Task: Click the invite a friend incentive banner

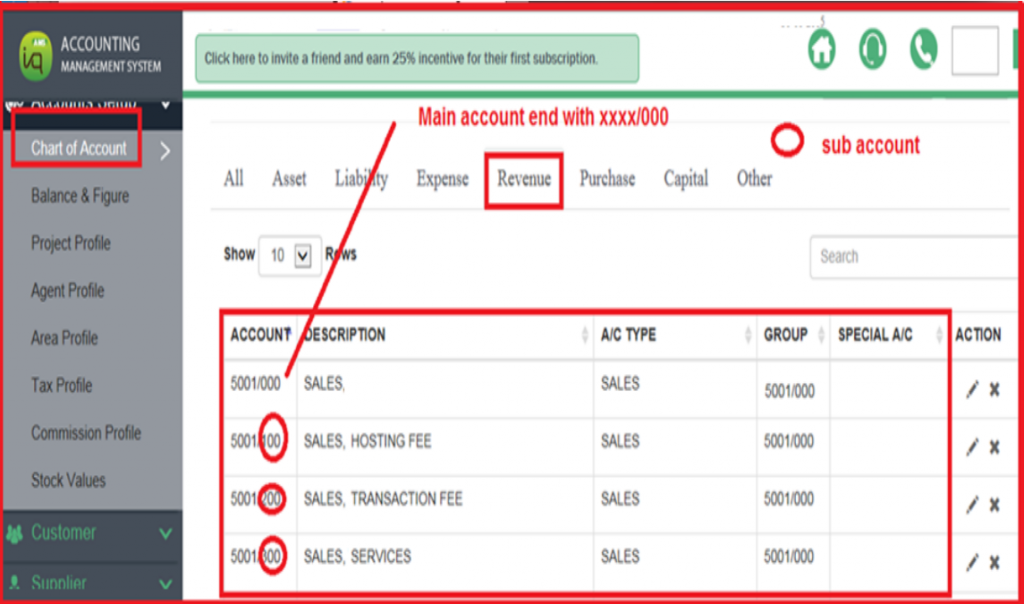Action: pyautogui.click(x=416, y=58)
